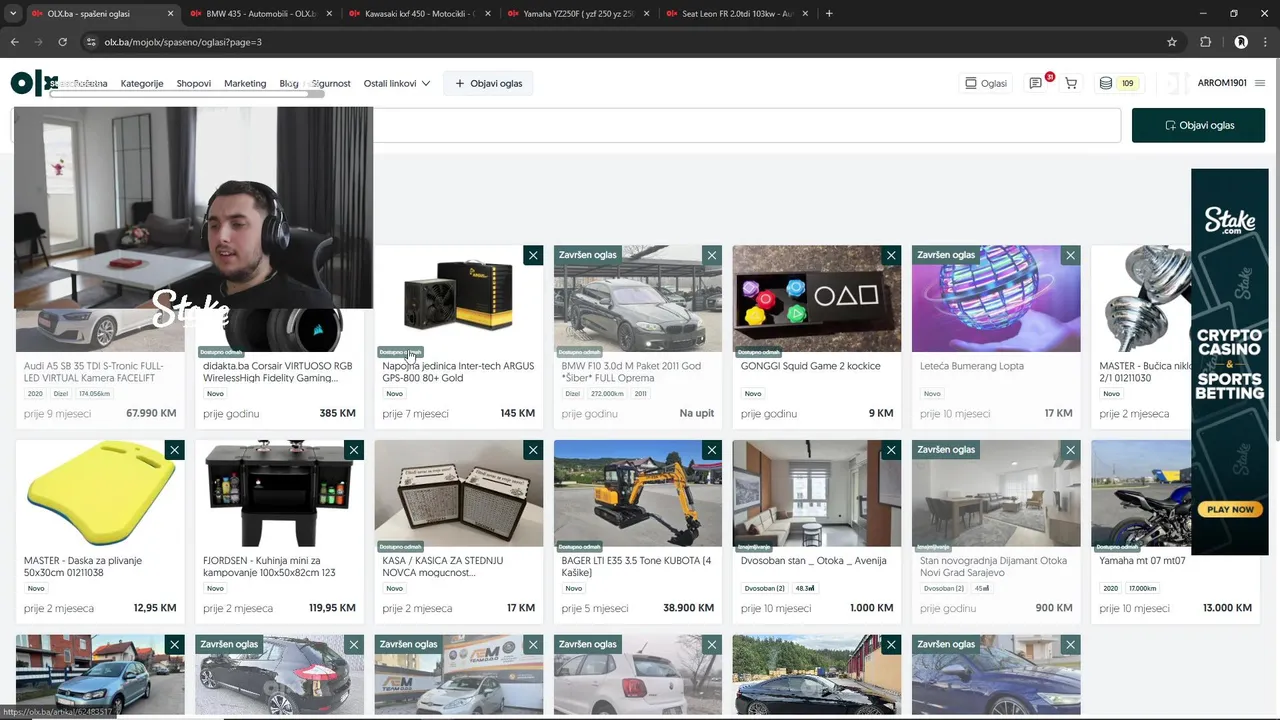
Task: Open the BMW F10 car thumbnail
Action: 637,299
